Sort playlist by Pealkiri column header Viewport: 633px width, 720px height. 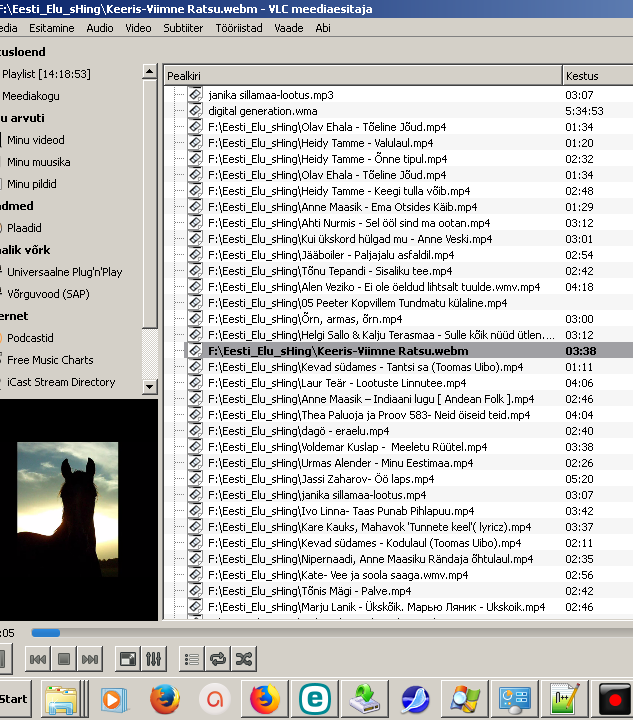(x=360, y=76)
